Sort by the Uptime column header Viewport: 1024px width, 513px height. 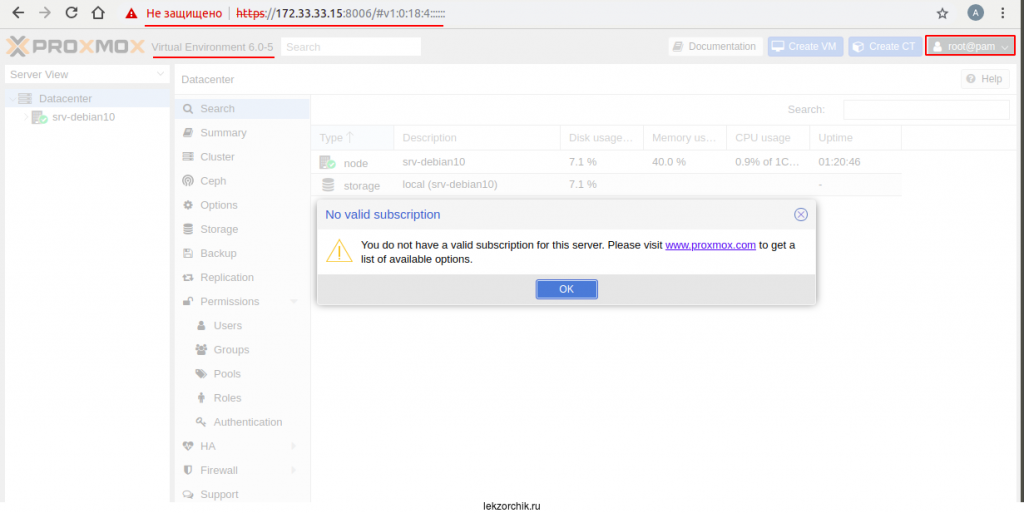tap(856, 138)
